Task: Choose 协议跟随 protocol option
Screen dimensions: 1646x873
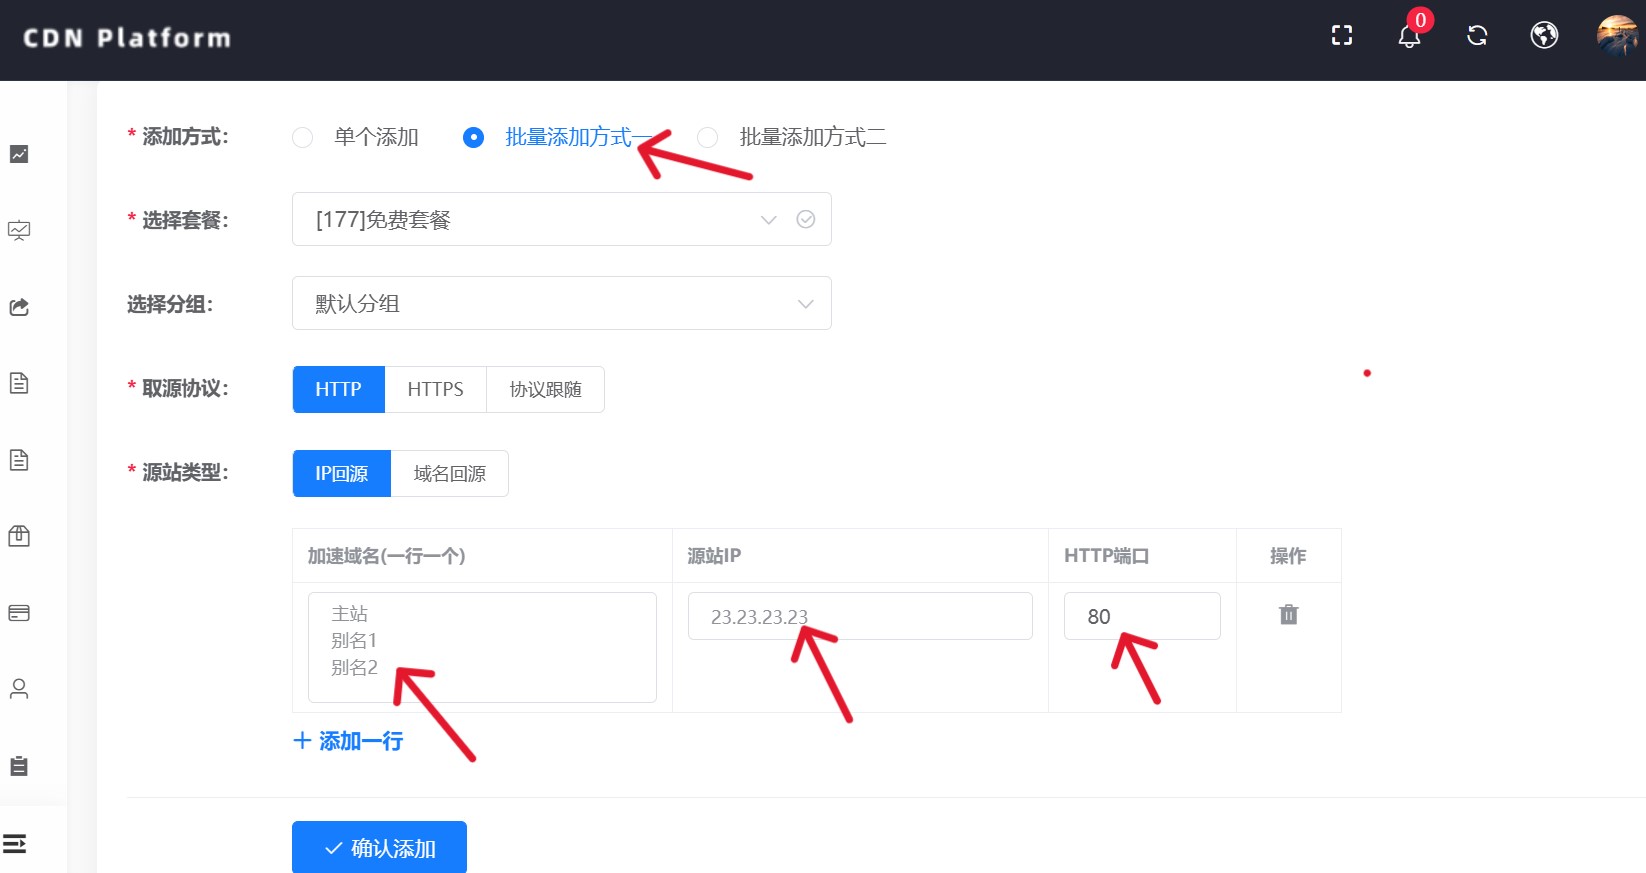Action: coord(546,389)
